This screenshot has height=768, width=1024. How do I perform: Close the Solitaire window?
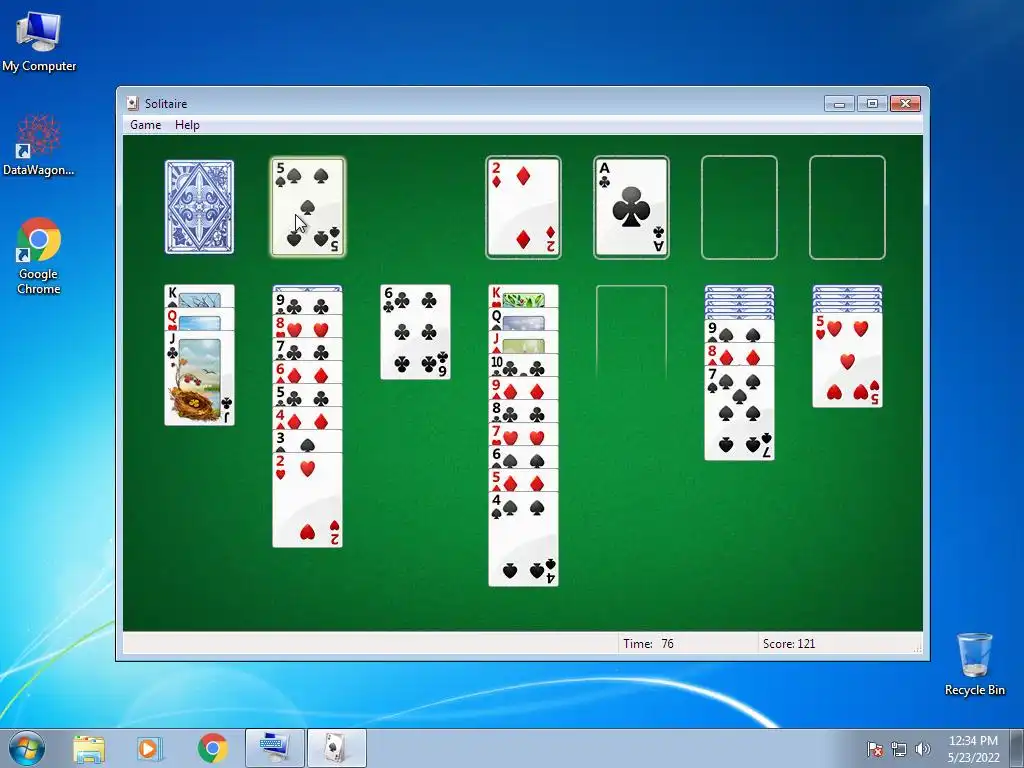click(x=905, y=103)
